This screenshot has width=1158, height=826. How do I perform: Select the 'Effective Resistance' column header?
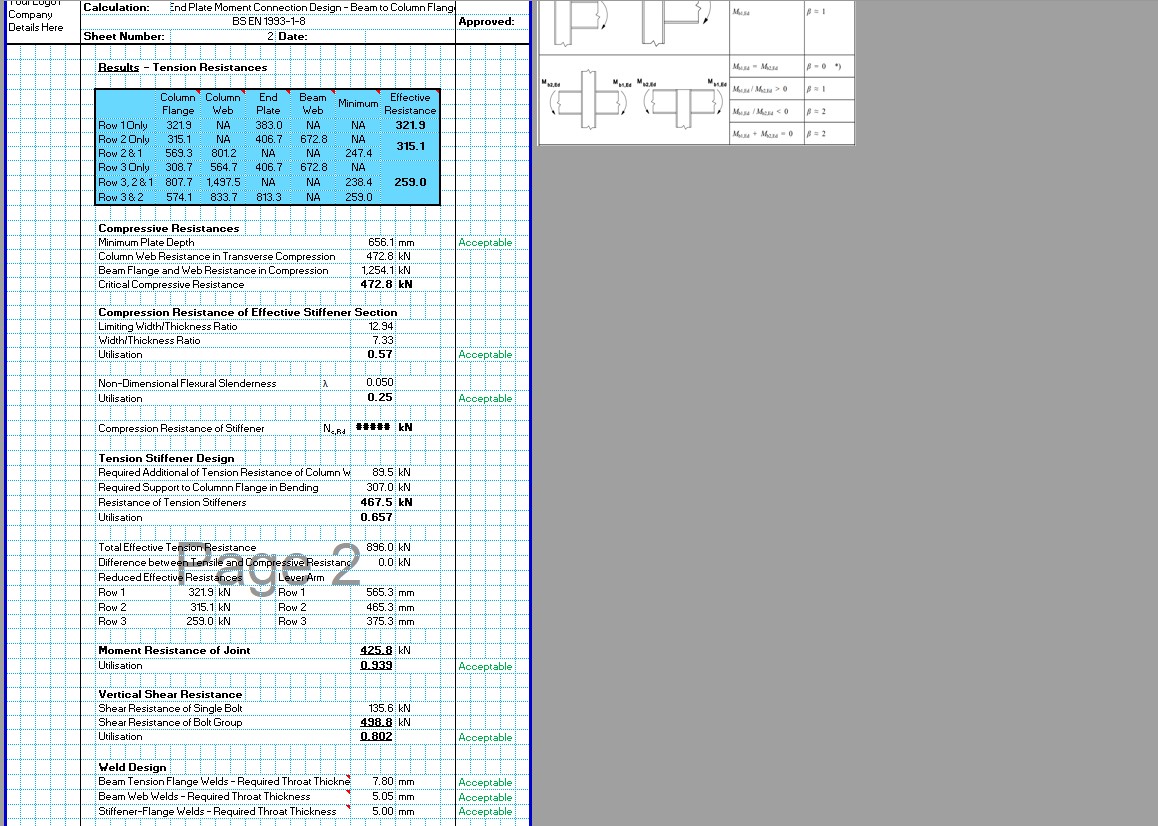pyautogui.click(x=410, y=104)
